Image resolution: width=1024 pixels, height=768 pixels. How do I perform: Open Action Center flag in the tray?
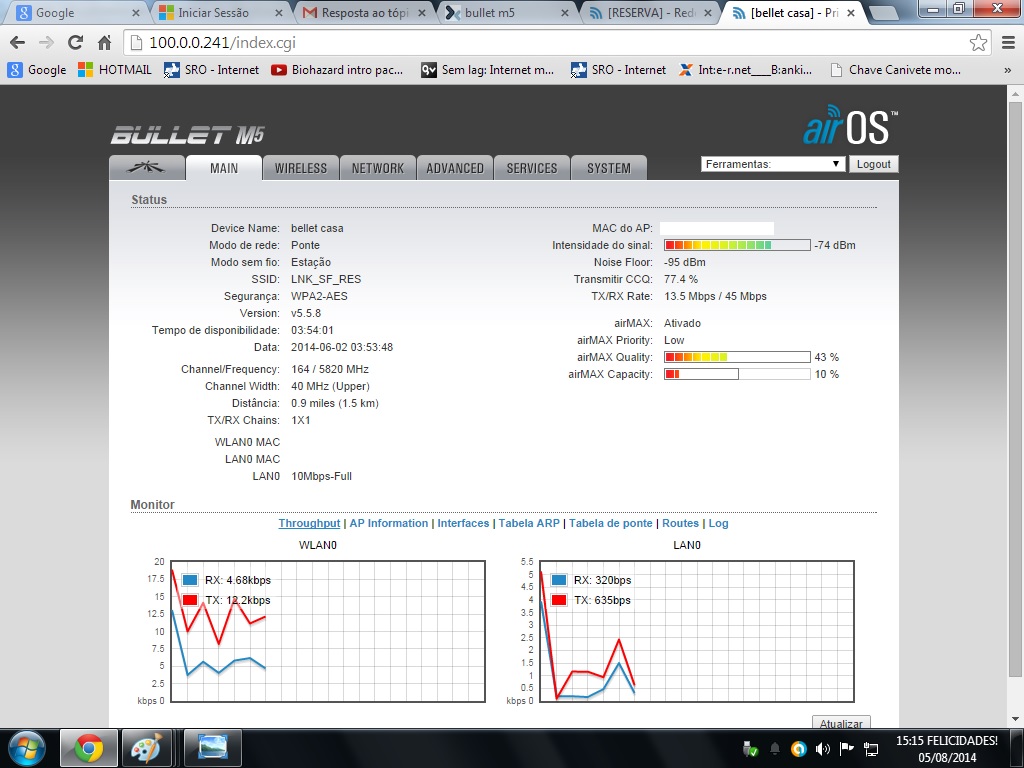[x=846, y=749]
